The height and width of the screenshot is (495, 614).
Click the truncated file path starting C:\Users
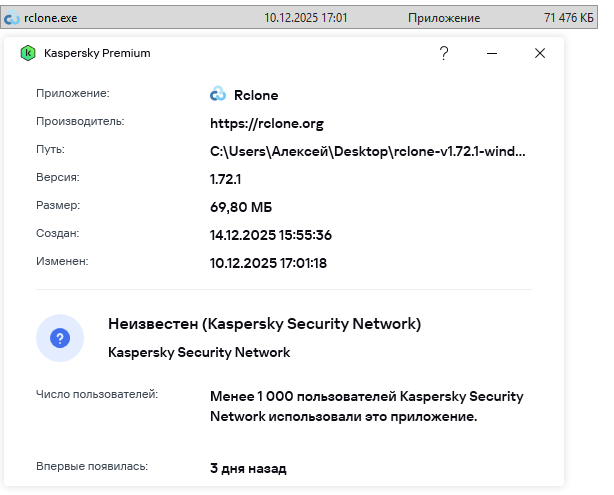[367, 151]
